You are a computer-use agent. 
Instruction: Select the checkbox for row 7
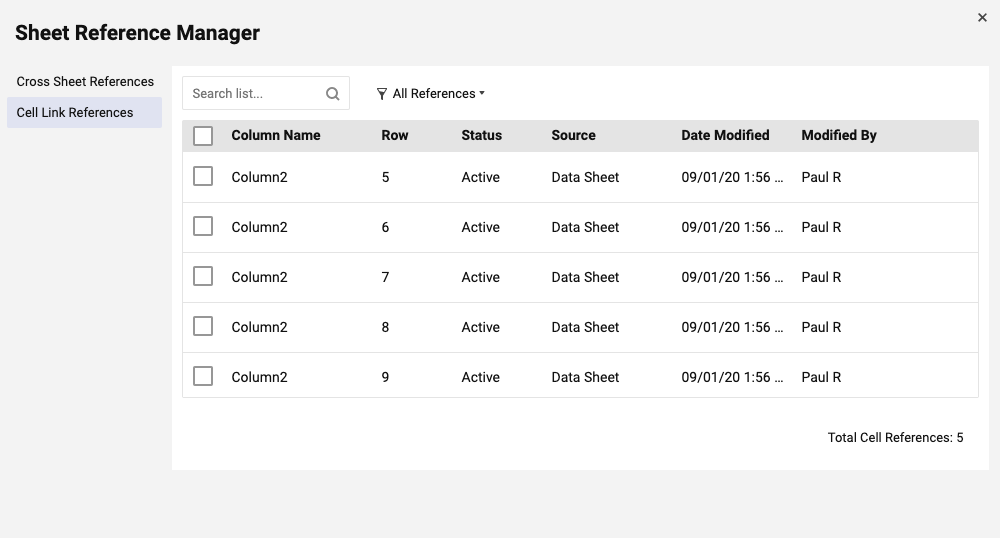[x=203, y=276]
